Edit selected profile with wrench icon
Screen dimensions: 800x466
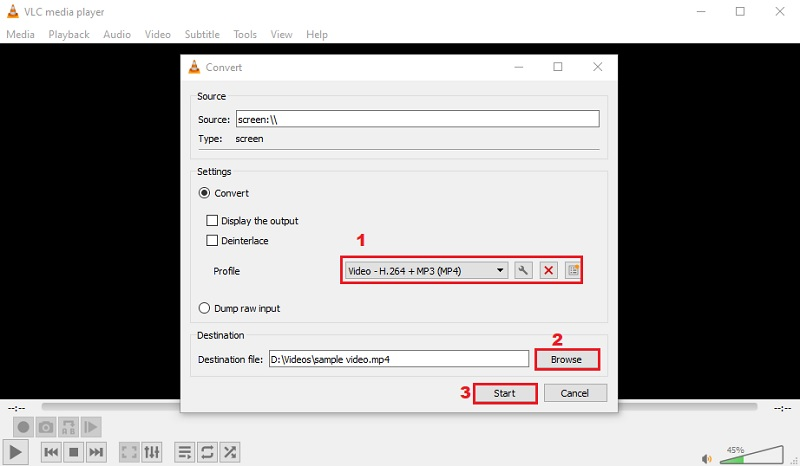523,270
